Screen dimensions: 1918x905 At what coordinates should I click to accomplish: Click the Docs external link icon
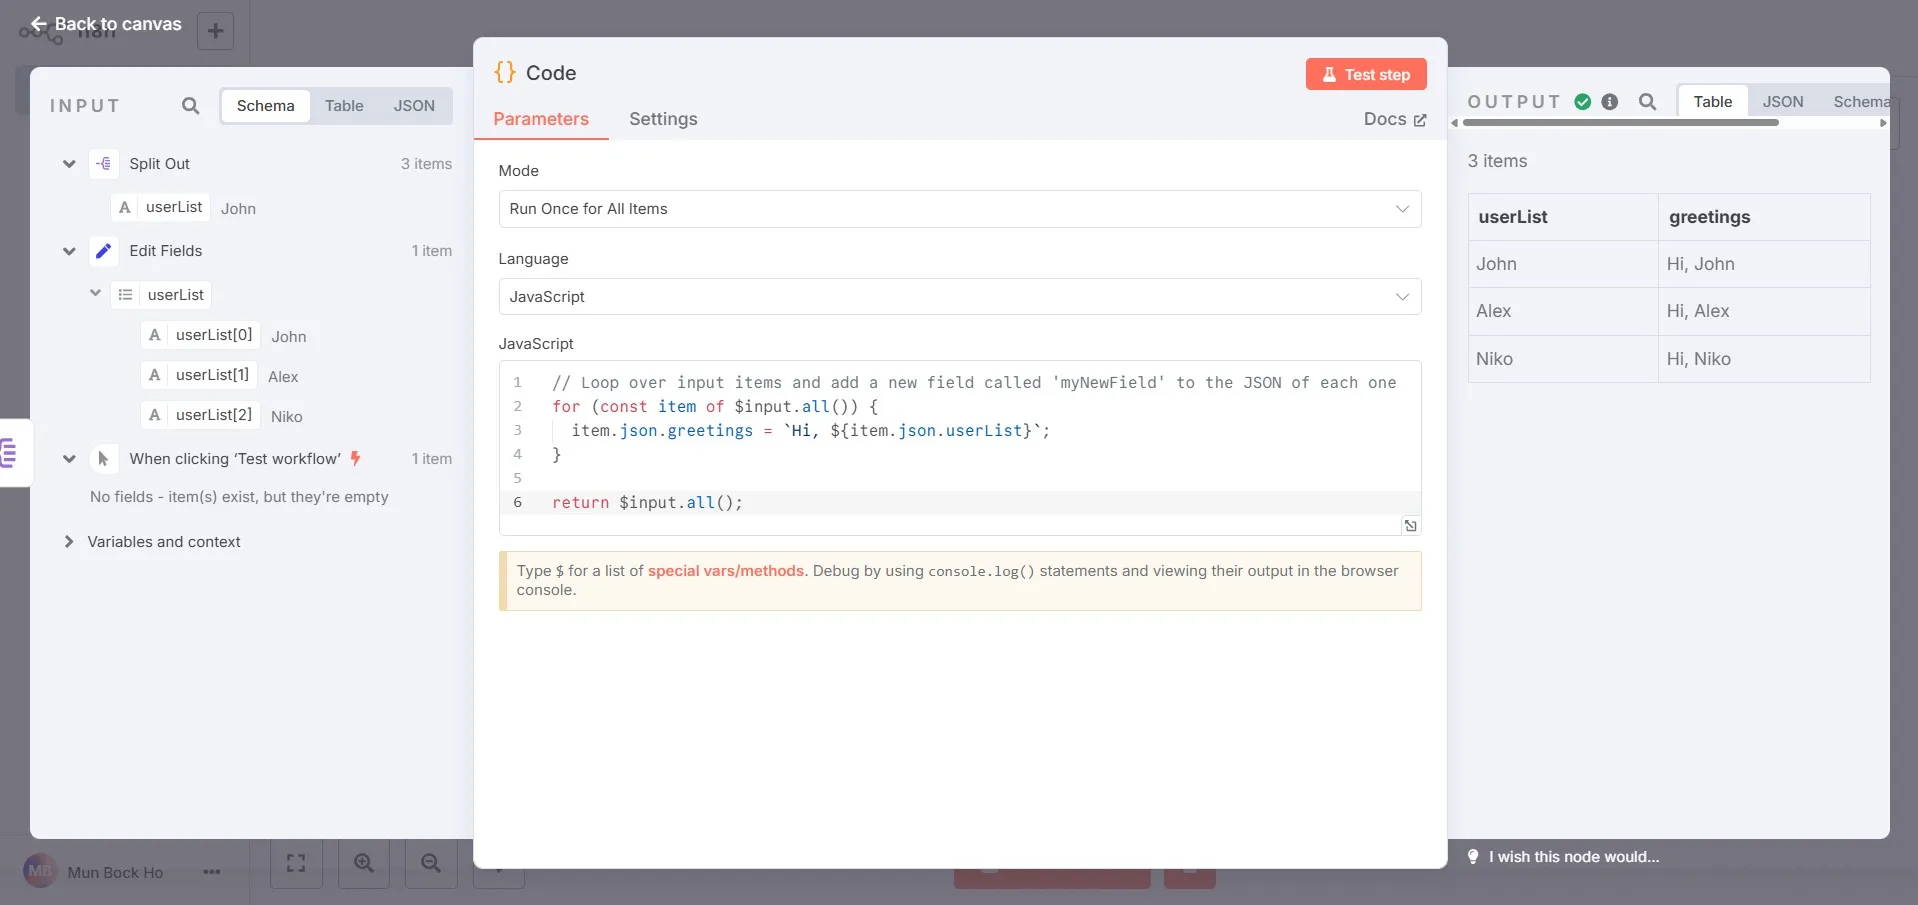pos(1420,120)
